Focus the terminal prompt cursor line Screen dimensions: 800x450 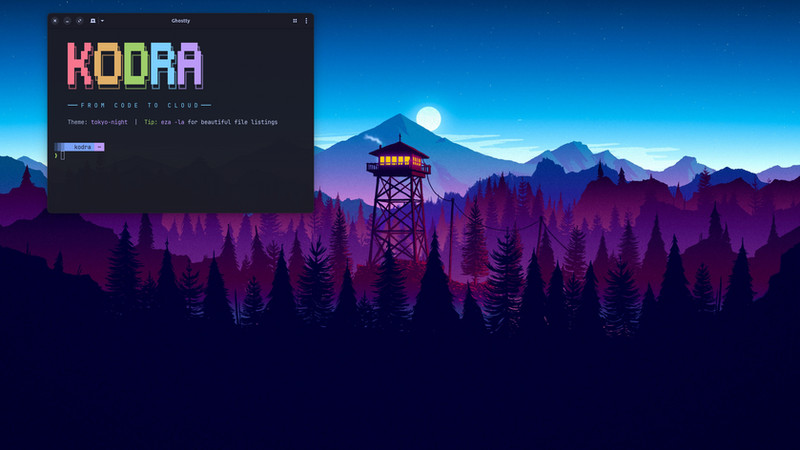click(63, 156)
